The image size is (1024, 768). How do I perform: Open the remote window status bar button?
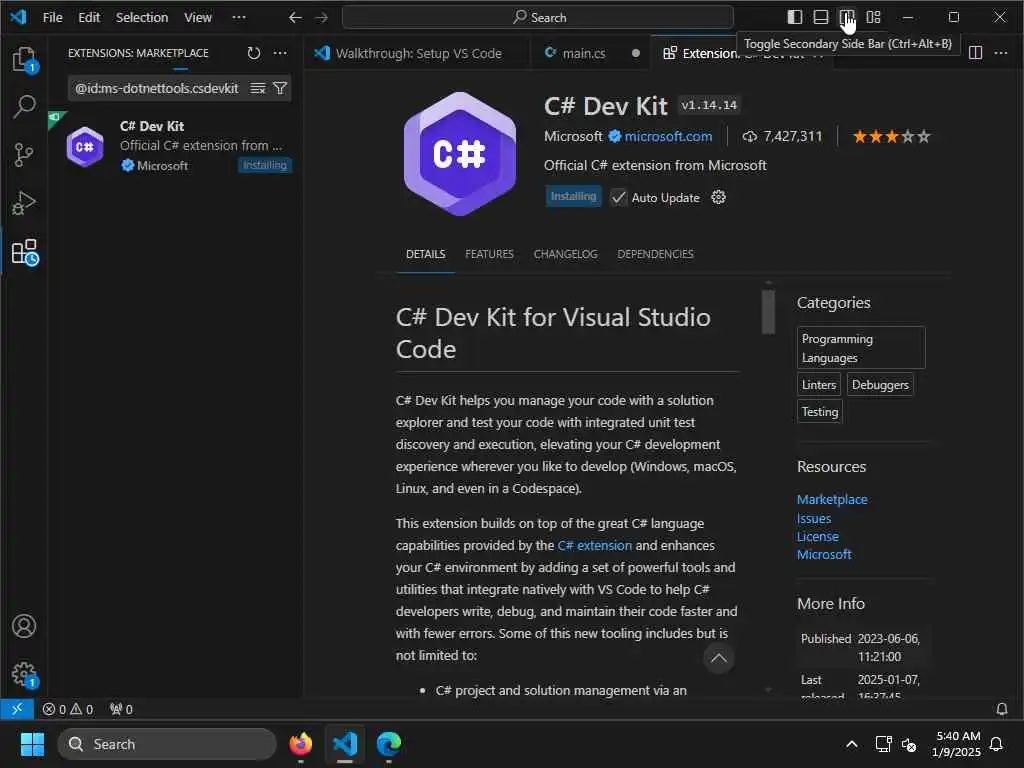(x=17, y=709)
